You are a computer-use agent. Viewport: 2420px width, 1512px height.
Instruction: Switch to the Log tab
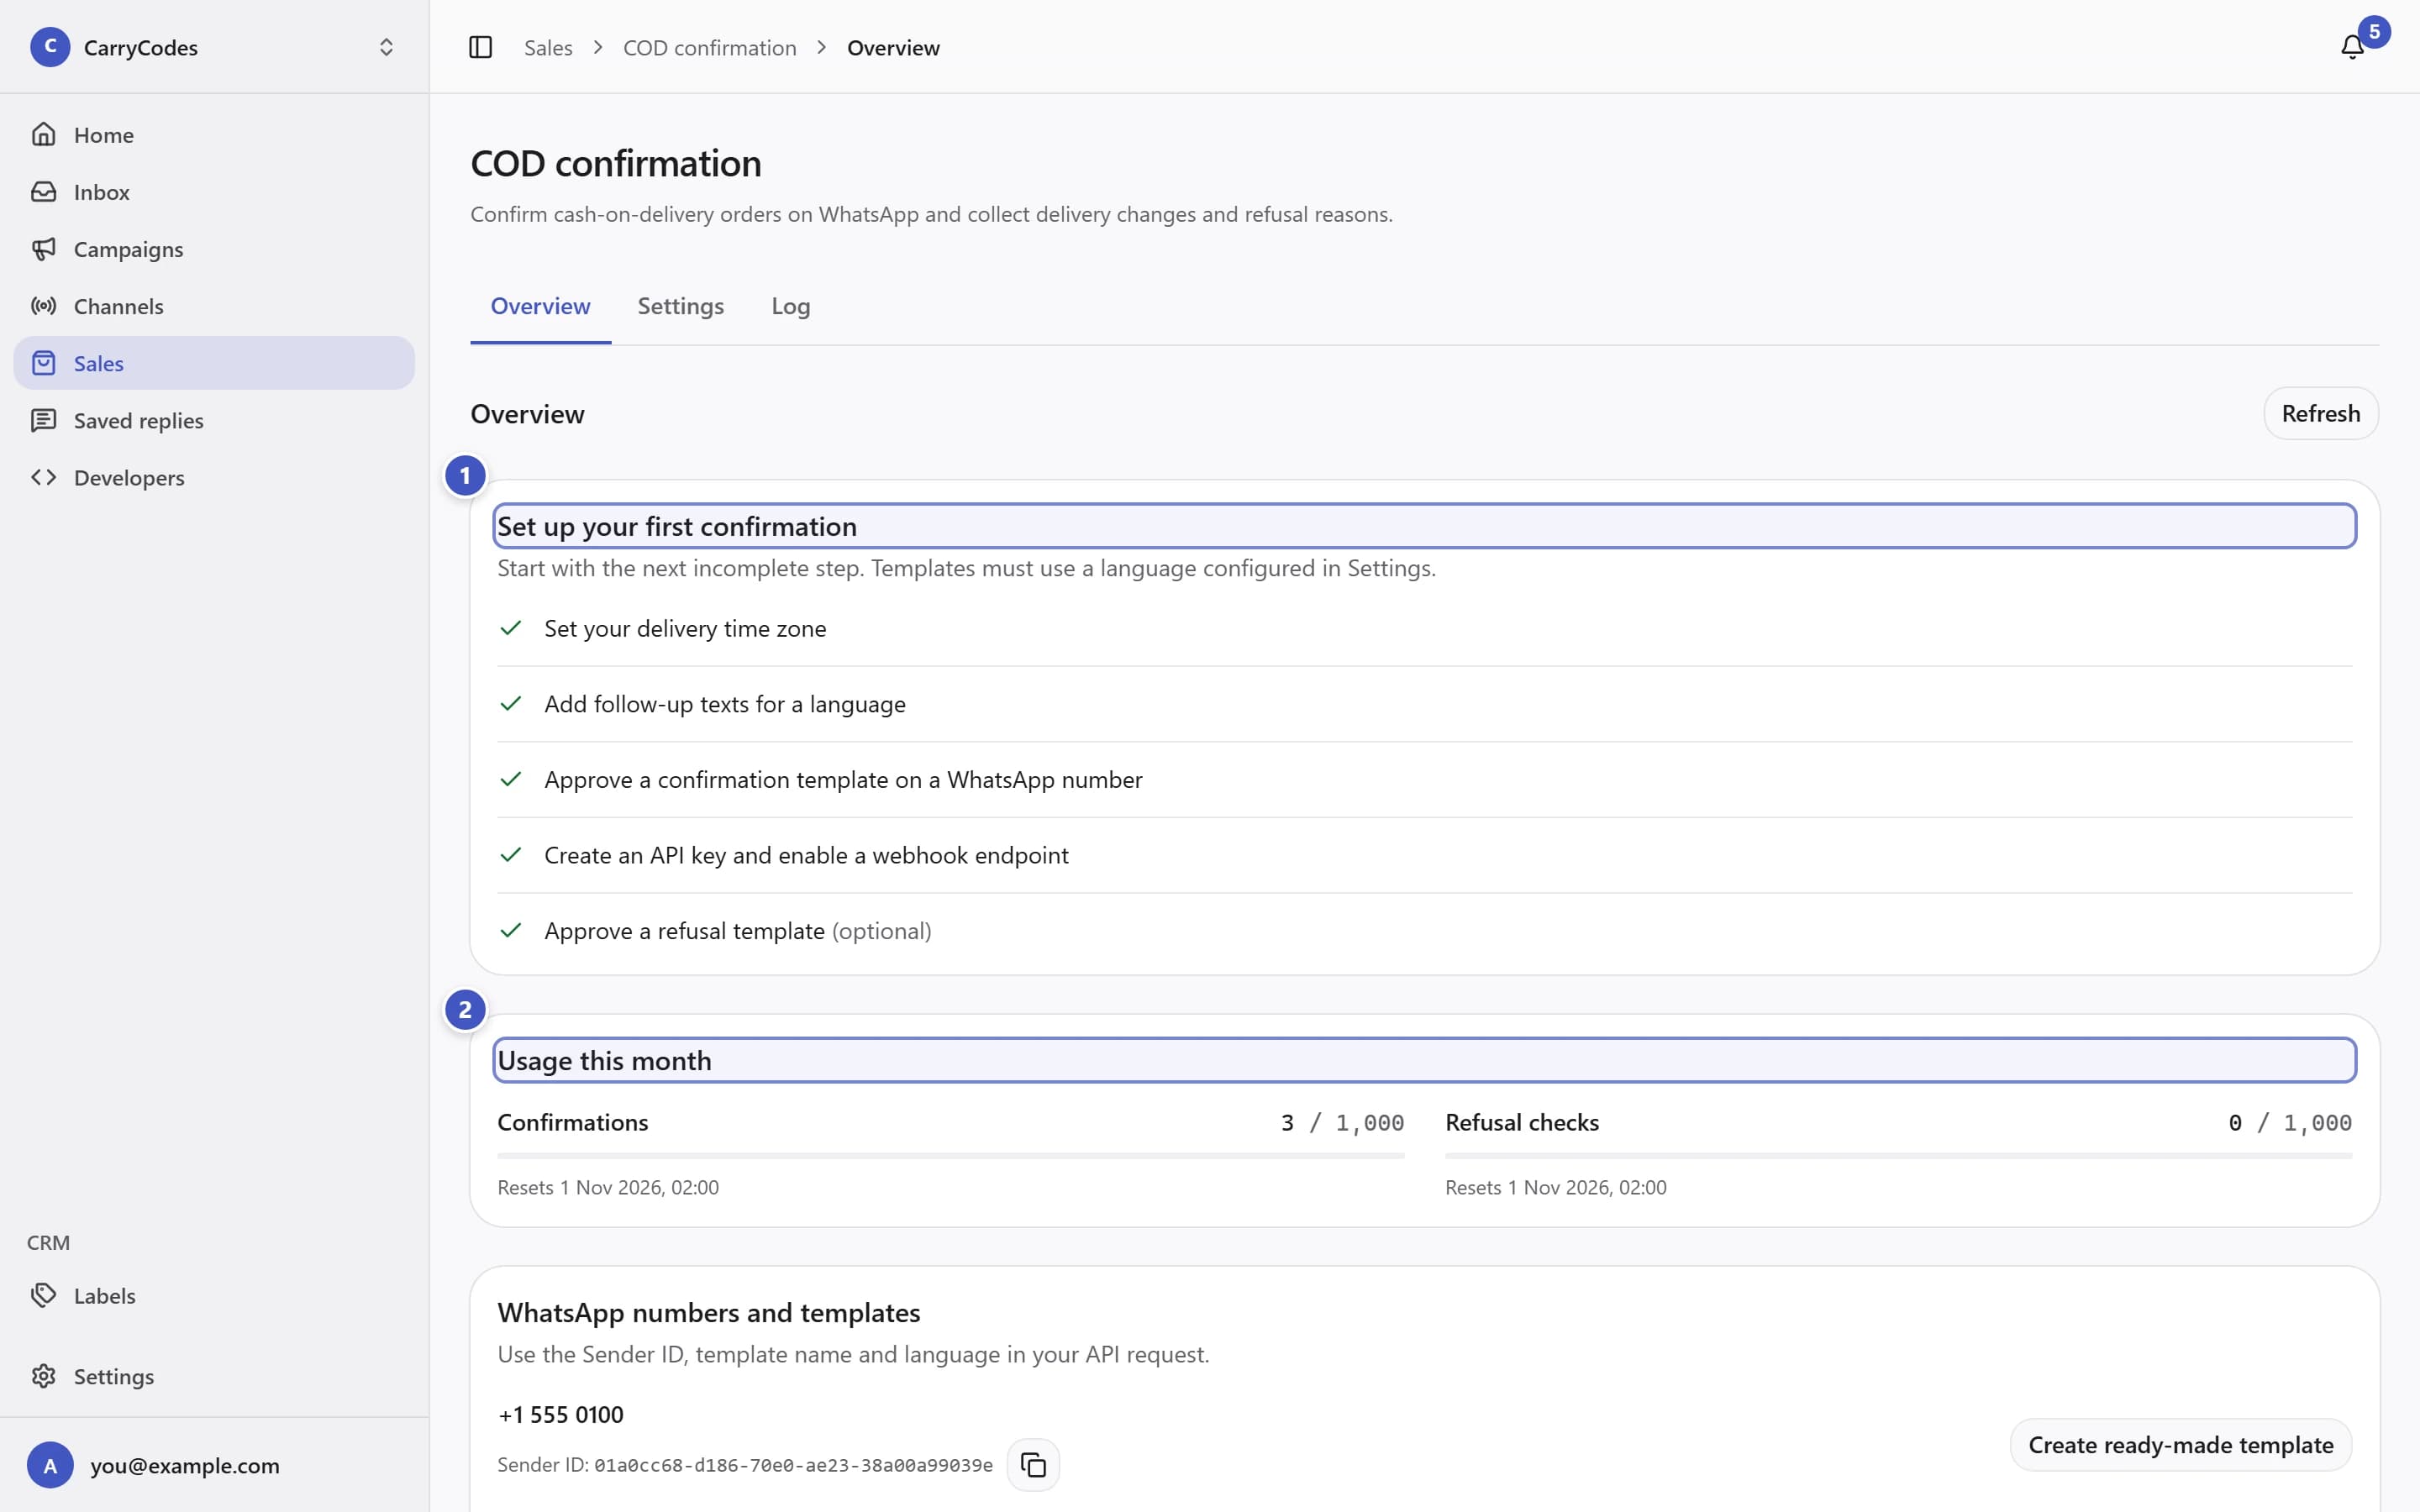point(790,306)
